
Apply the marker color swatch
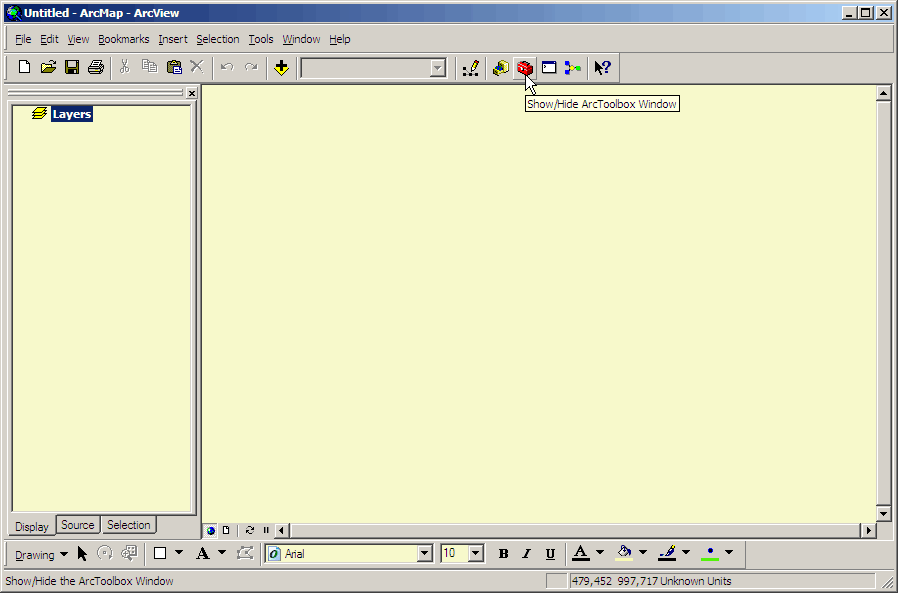(710, 553)
